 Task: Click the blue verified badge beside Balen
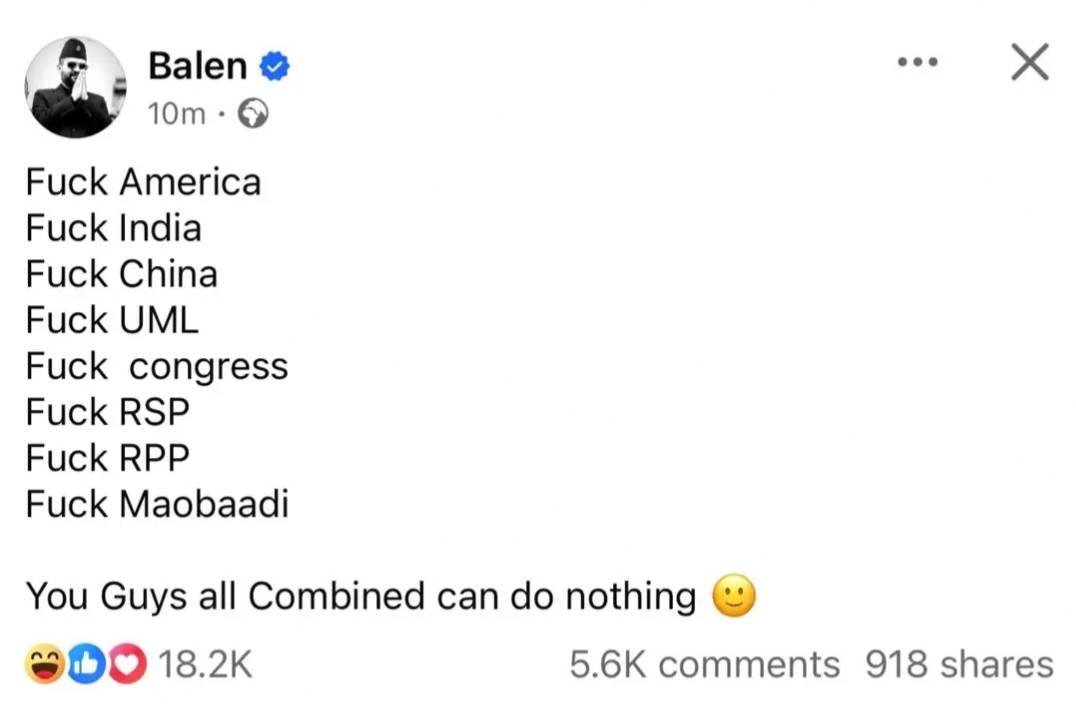[275, 67]
